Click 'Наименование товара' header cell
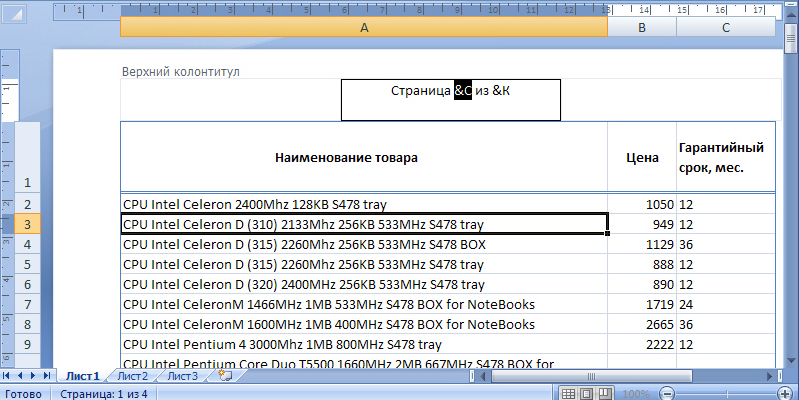This screenshot has height=400, width=799. [x=364, y=157]
